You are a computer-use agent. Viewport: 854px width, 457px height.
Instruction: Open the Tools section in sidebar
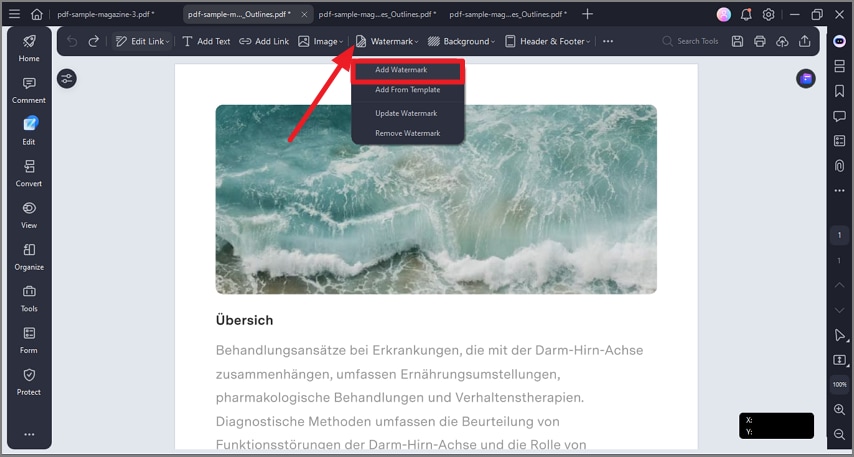tap(29, 298)
